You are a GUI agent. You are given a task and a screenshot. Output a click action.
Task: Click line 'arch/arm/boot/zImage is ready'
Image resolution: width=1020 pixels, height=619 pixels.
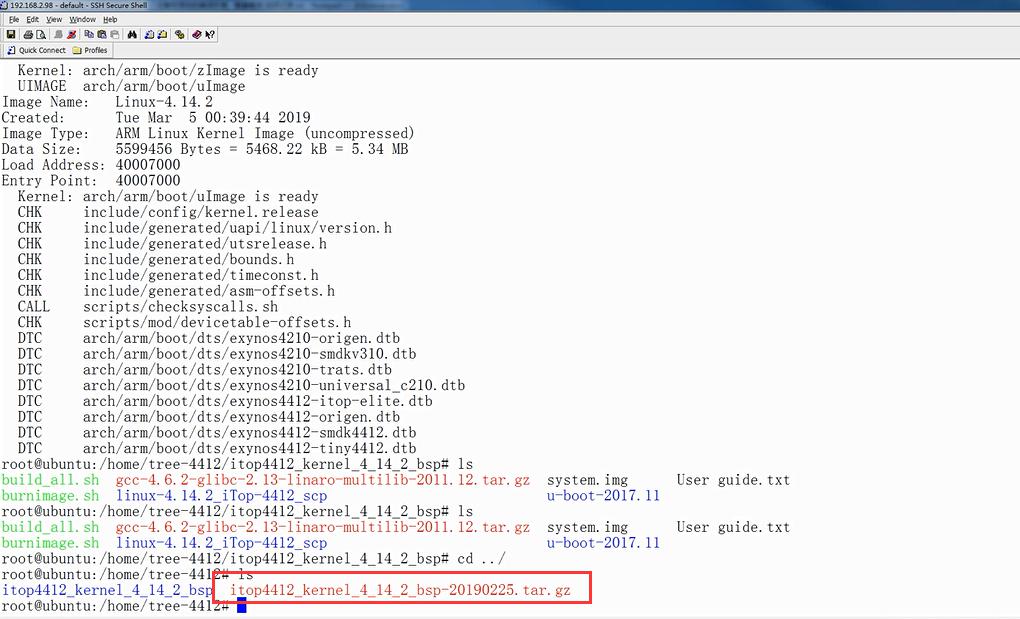[200, 70]
